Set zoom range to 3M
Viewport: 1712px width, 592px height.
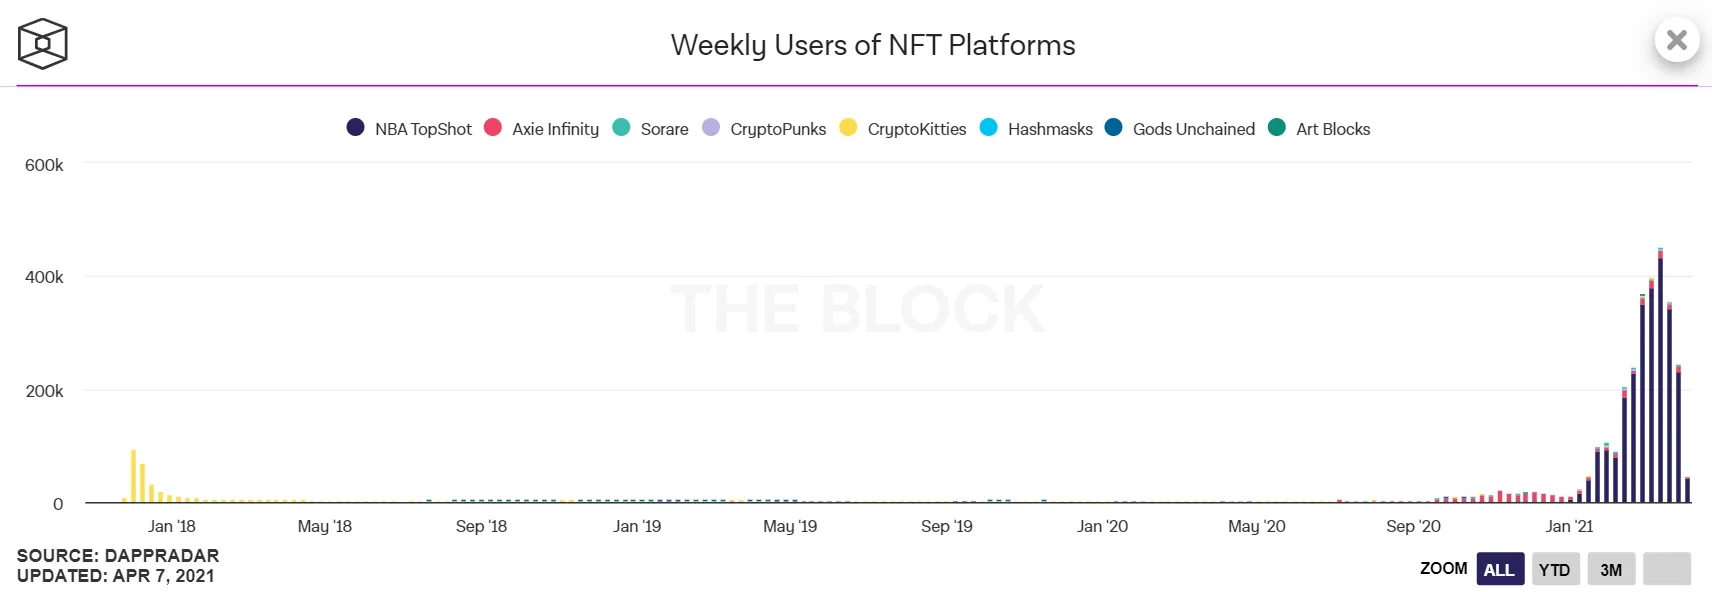tap(1610, 569)
